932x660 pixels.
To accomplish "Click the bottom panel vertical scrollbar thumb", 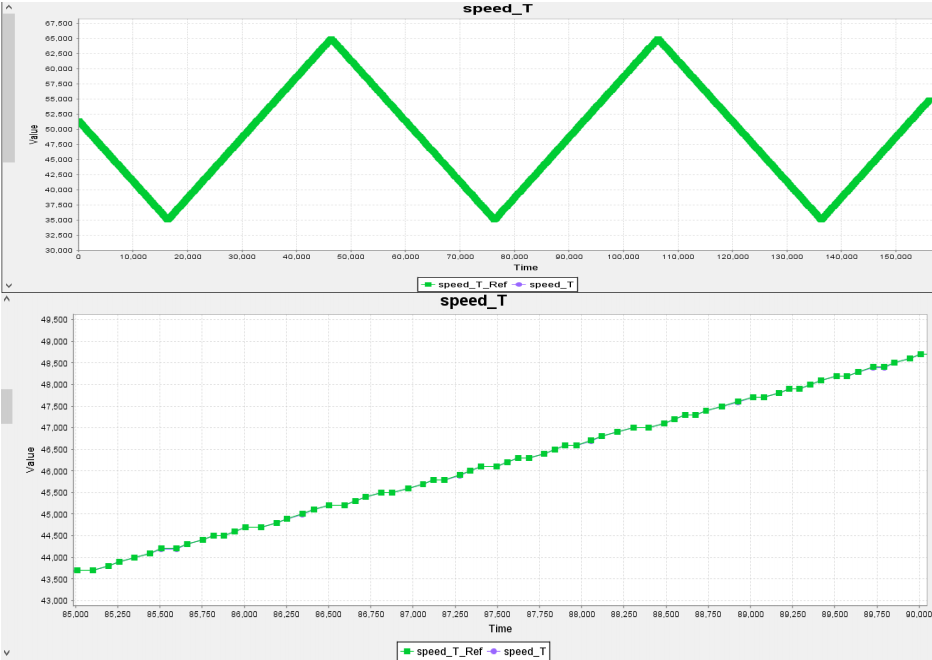I will (x=7, y=406).
